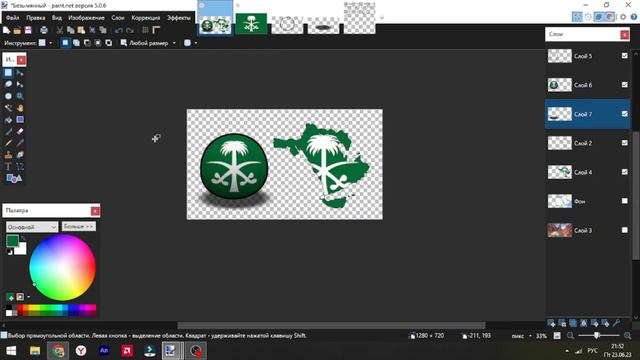Click the Open file folder icon

pos(17,30)
